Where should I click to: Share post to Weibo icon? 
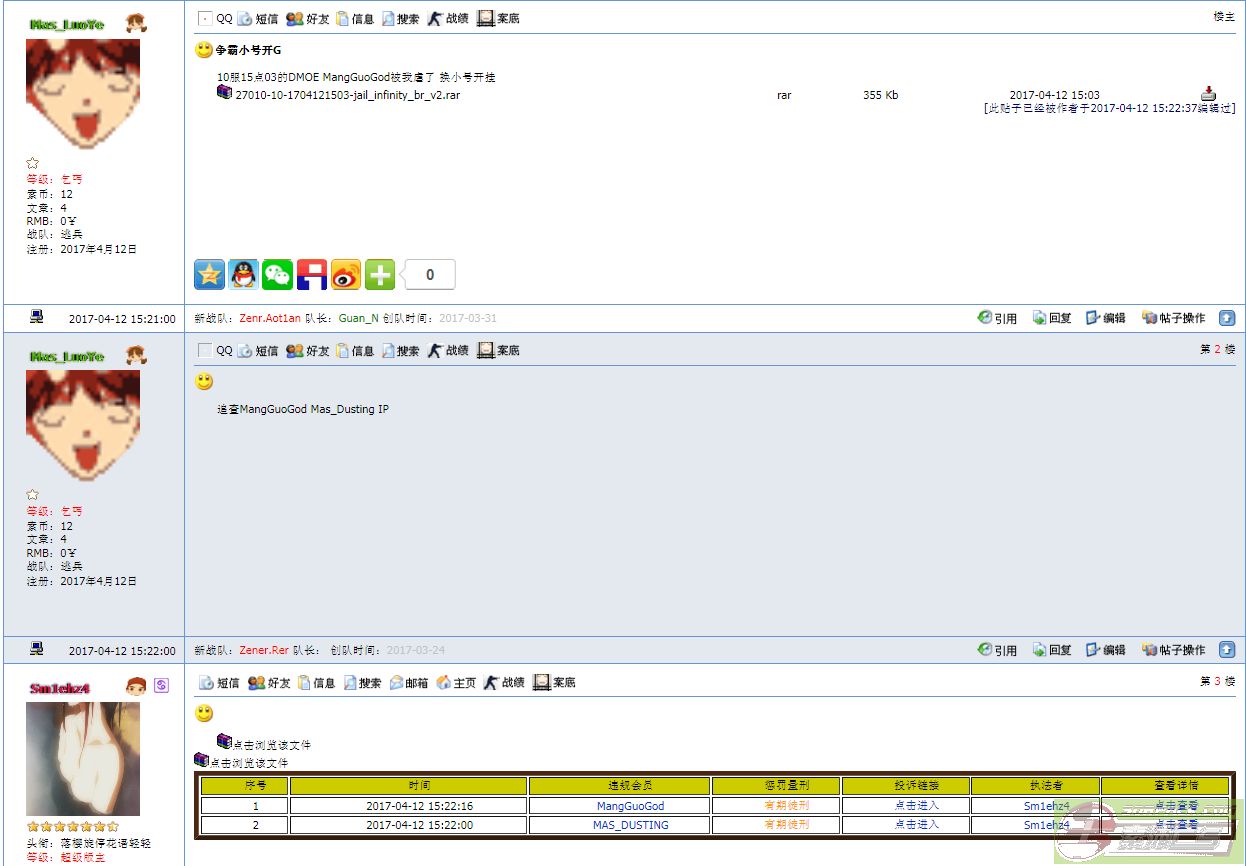(345, 274)
